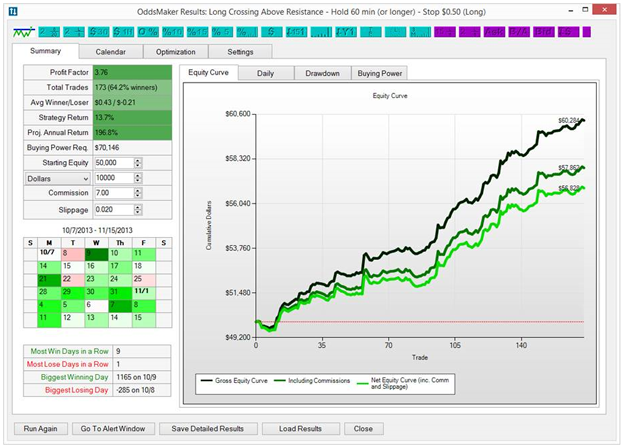Viewport: 625px width, 448px height.
Task: Select the 11/1 Friday calendar cell
Action: [x=143, y=293]
